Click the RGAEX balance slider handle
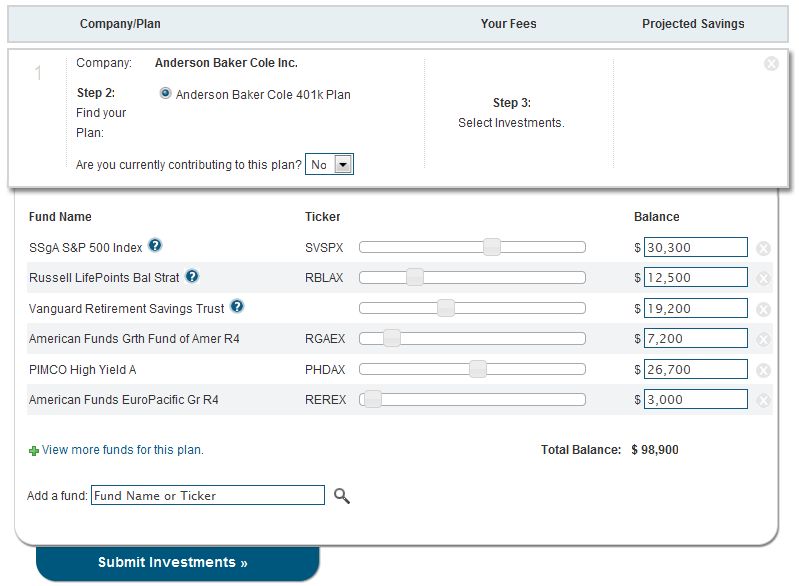Screen dimensions: 799x586 tap(392, 338)
